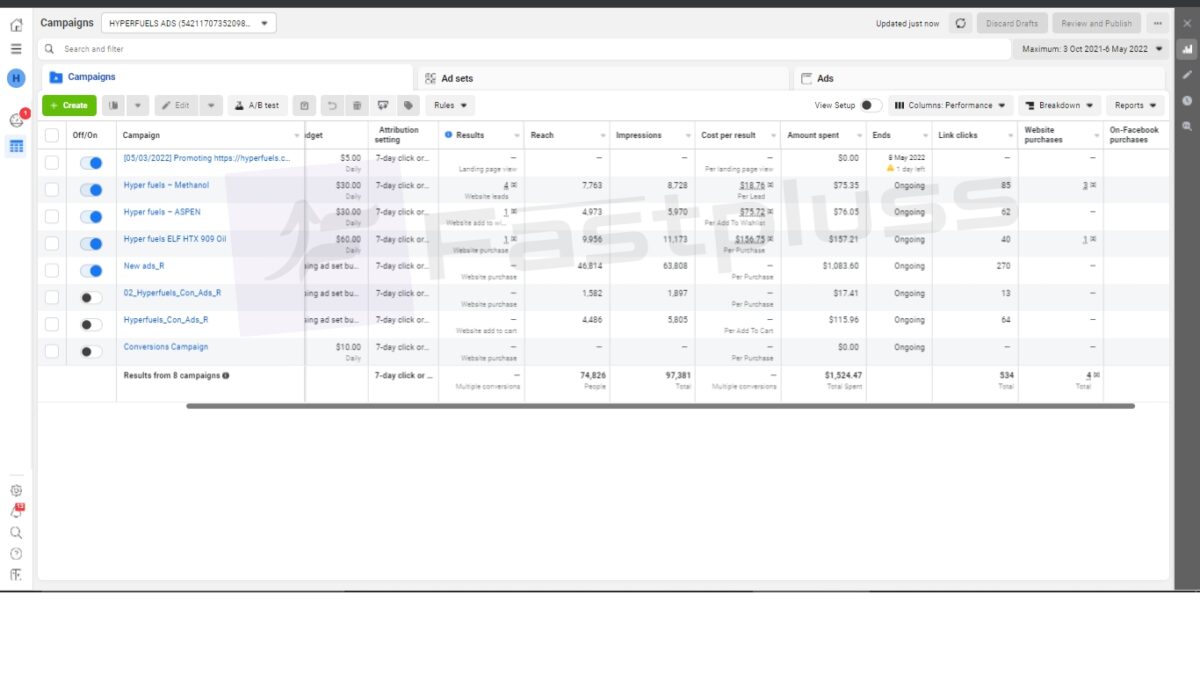Screen dimensions: 1200x675
Task: Open Account Overview gauge icon with badge
Action: click(16, 120)
